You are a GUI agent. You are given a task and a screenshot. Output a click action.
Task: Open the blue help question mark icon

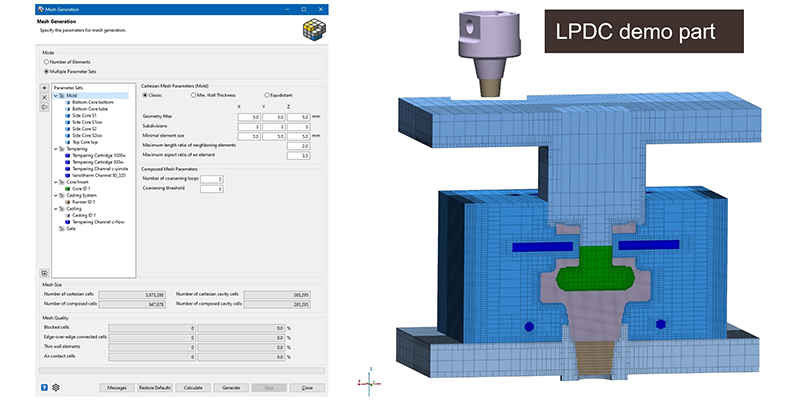point(45,387)
